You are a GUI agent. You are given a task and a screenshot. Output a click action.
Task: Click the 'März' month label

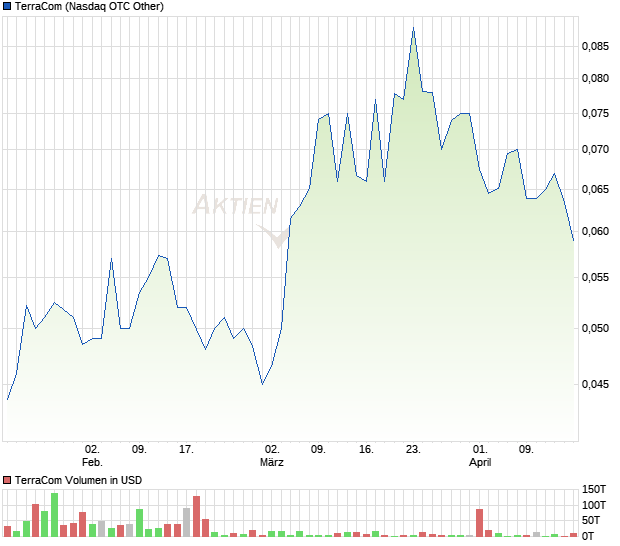272,462
